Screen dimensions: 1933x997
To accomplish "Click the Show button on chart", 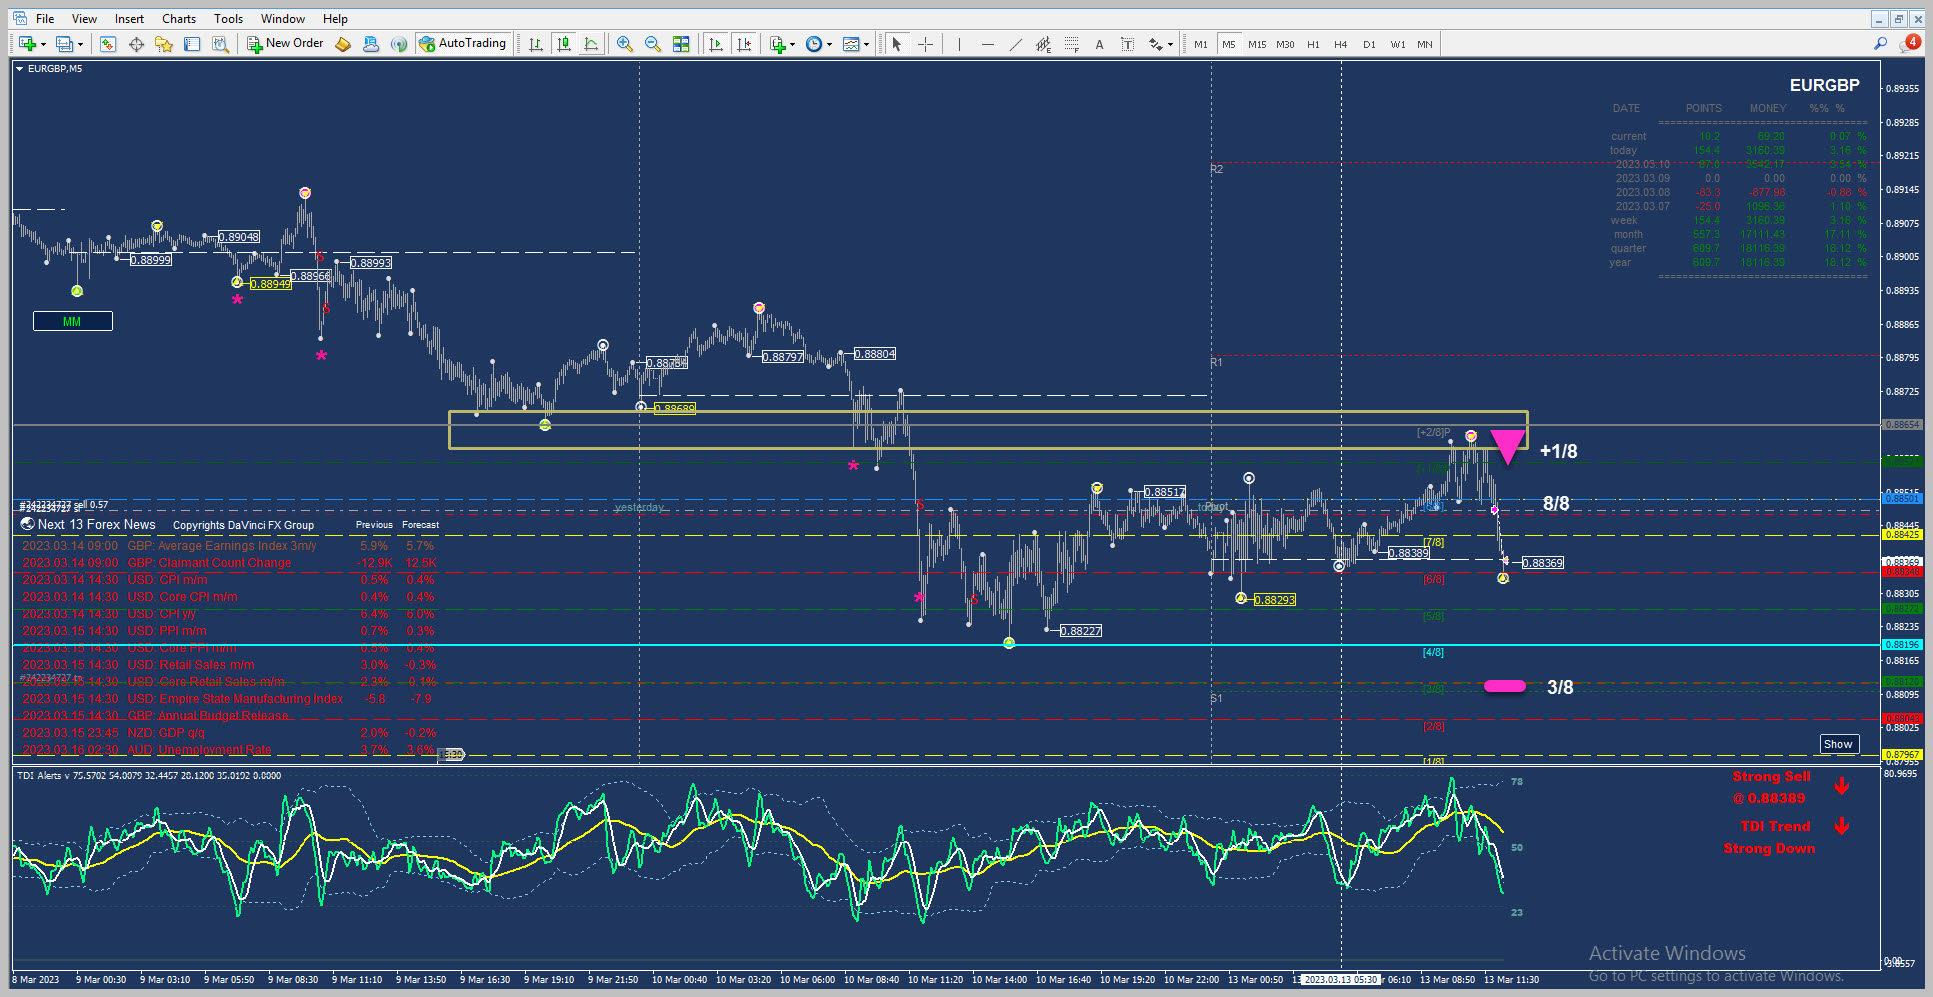I will point(1838,744).
